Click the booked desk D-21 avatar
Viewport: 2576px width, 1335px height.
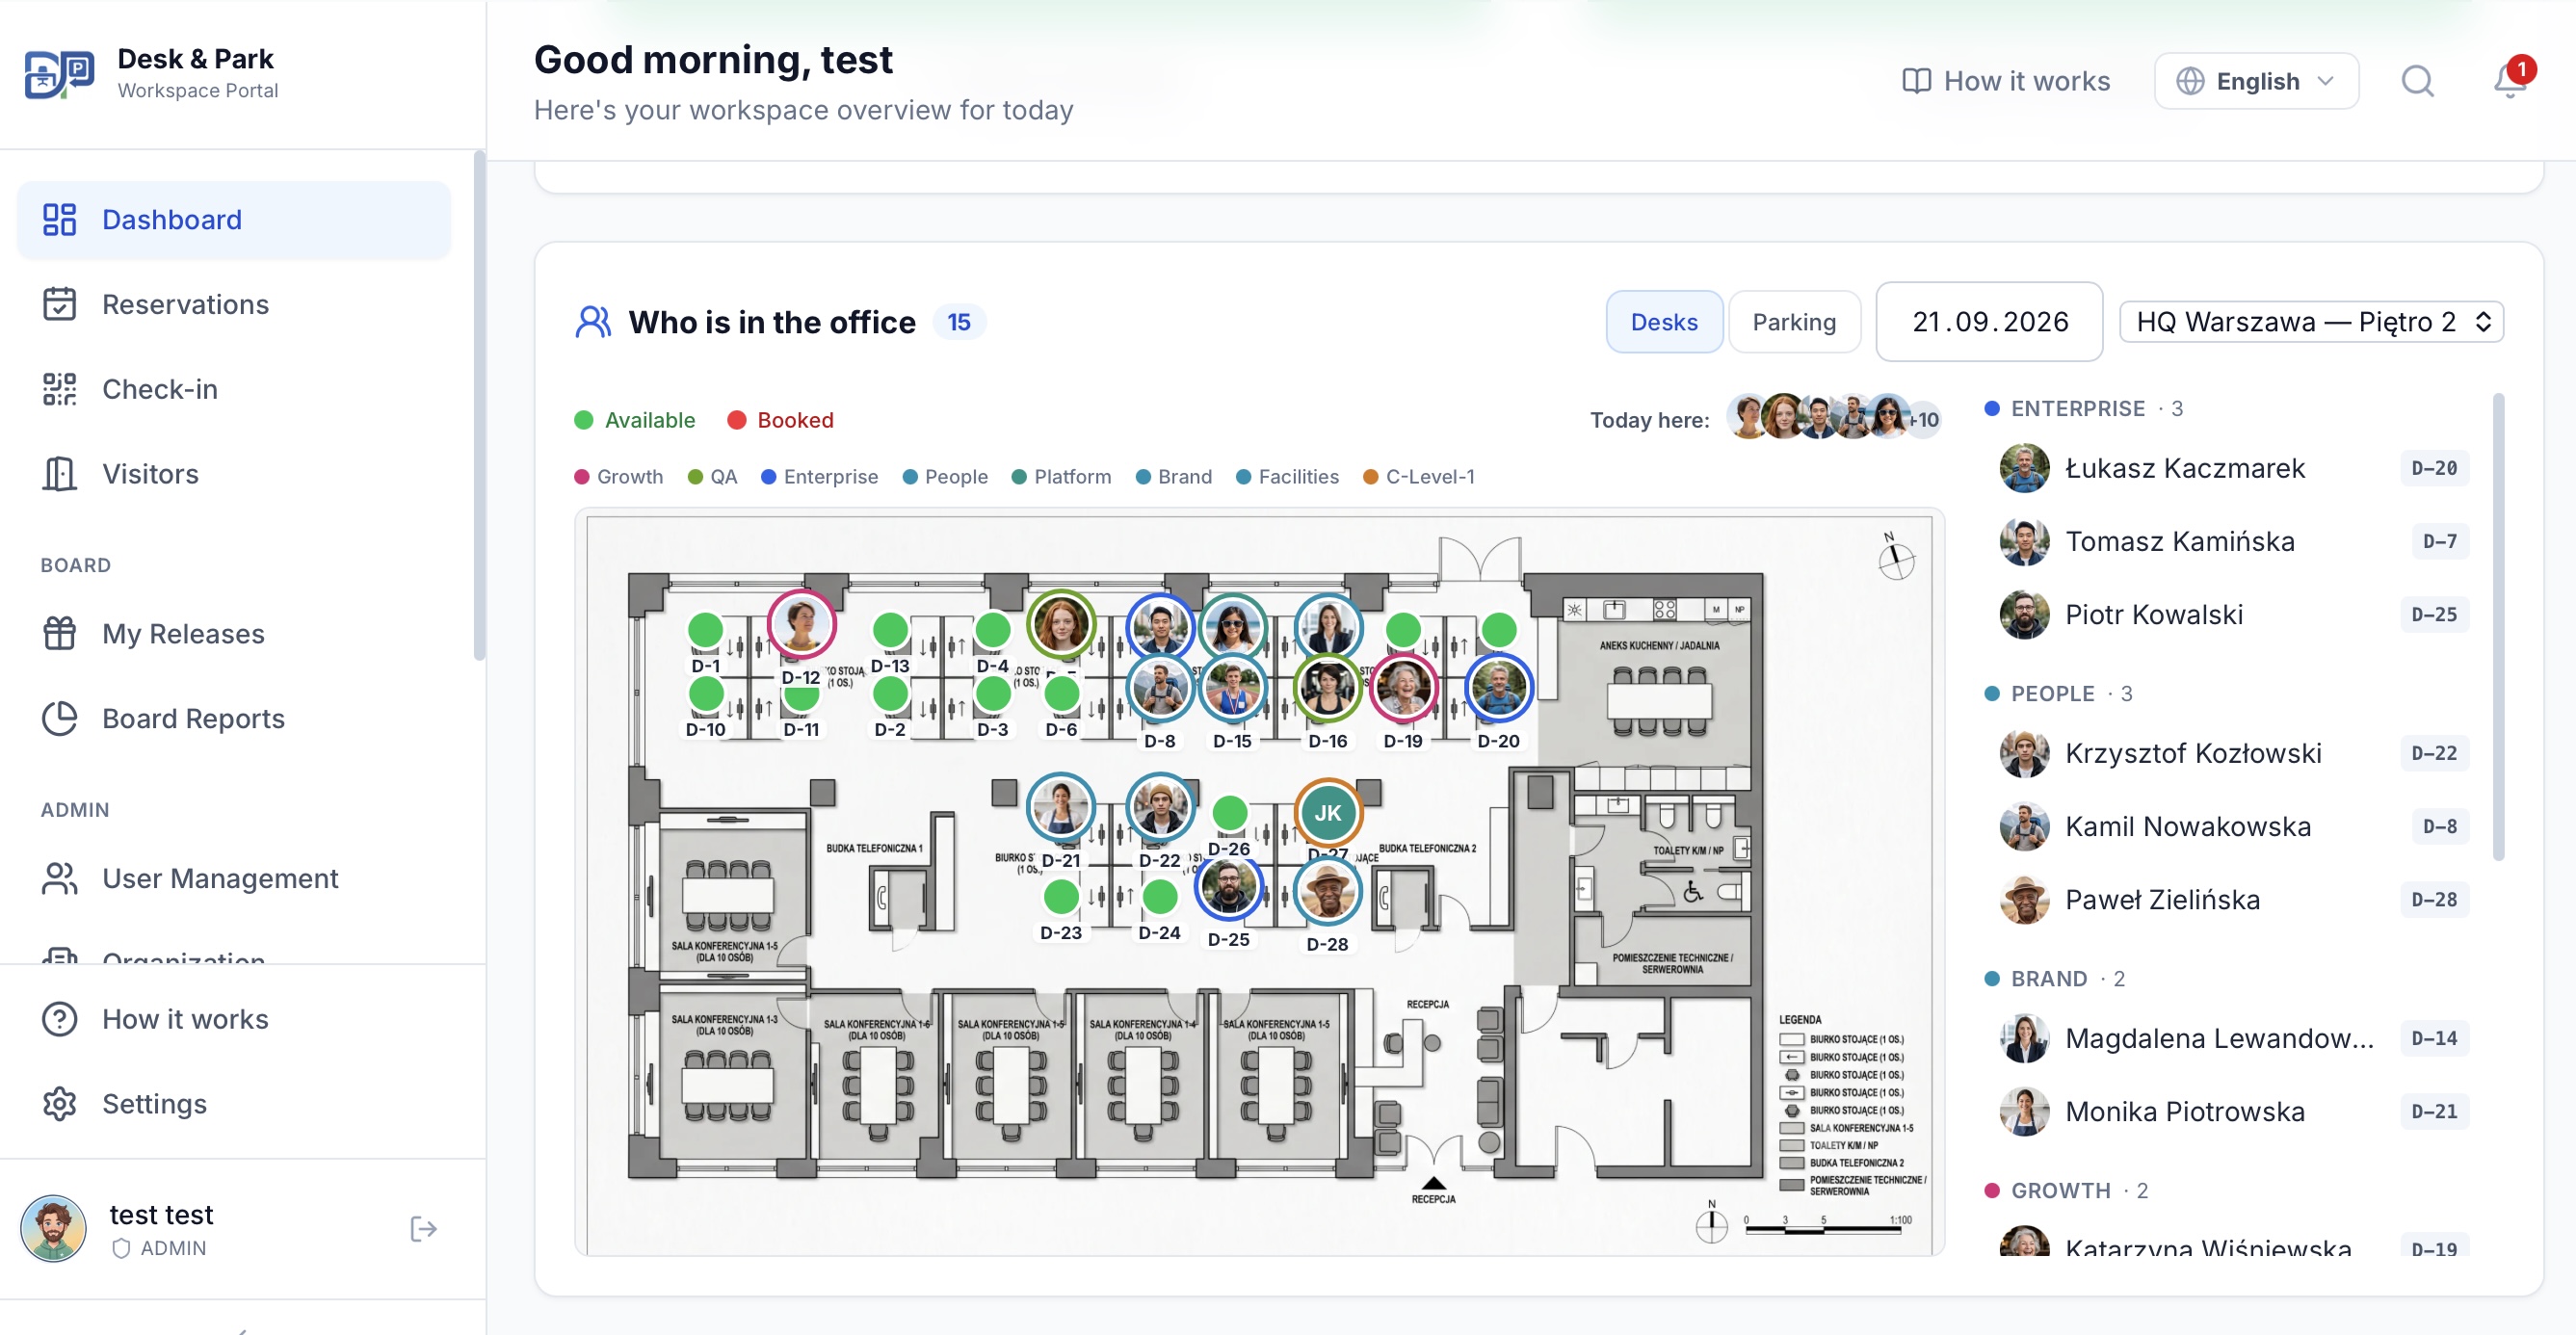click(1060, 807)
